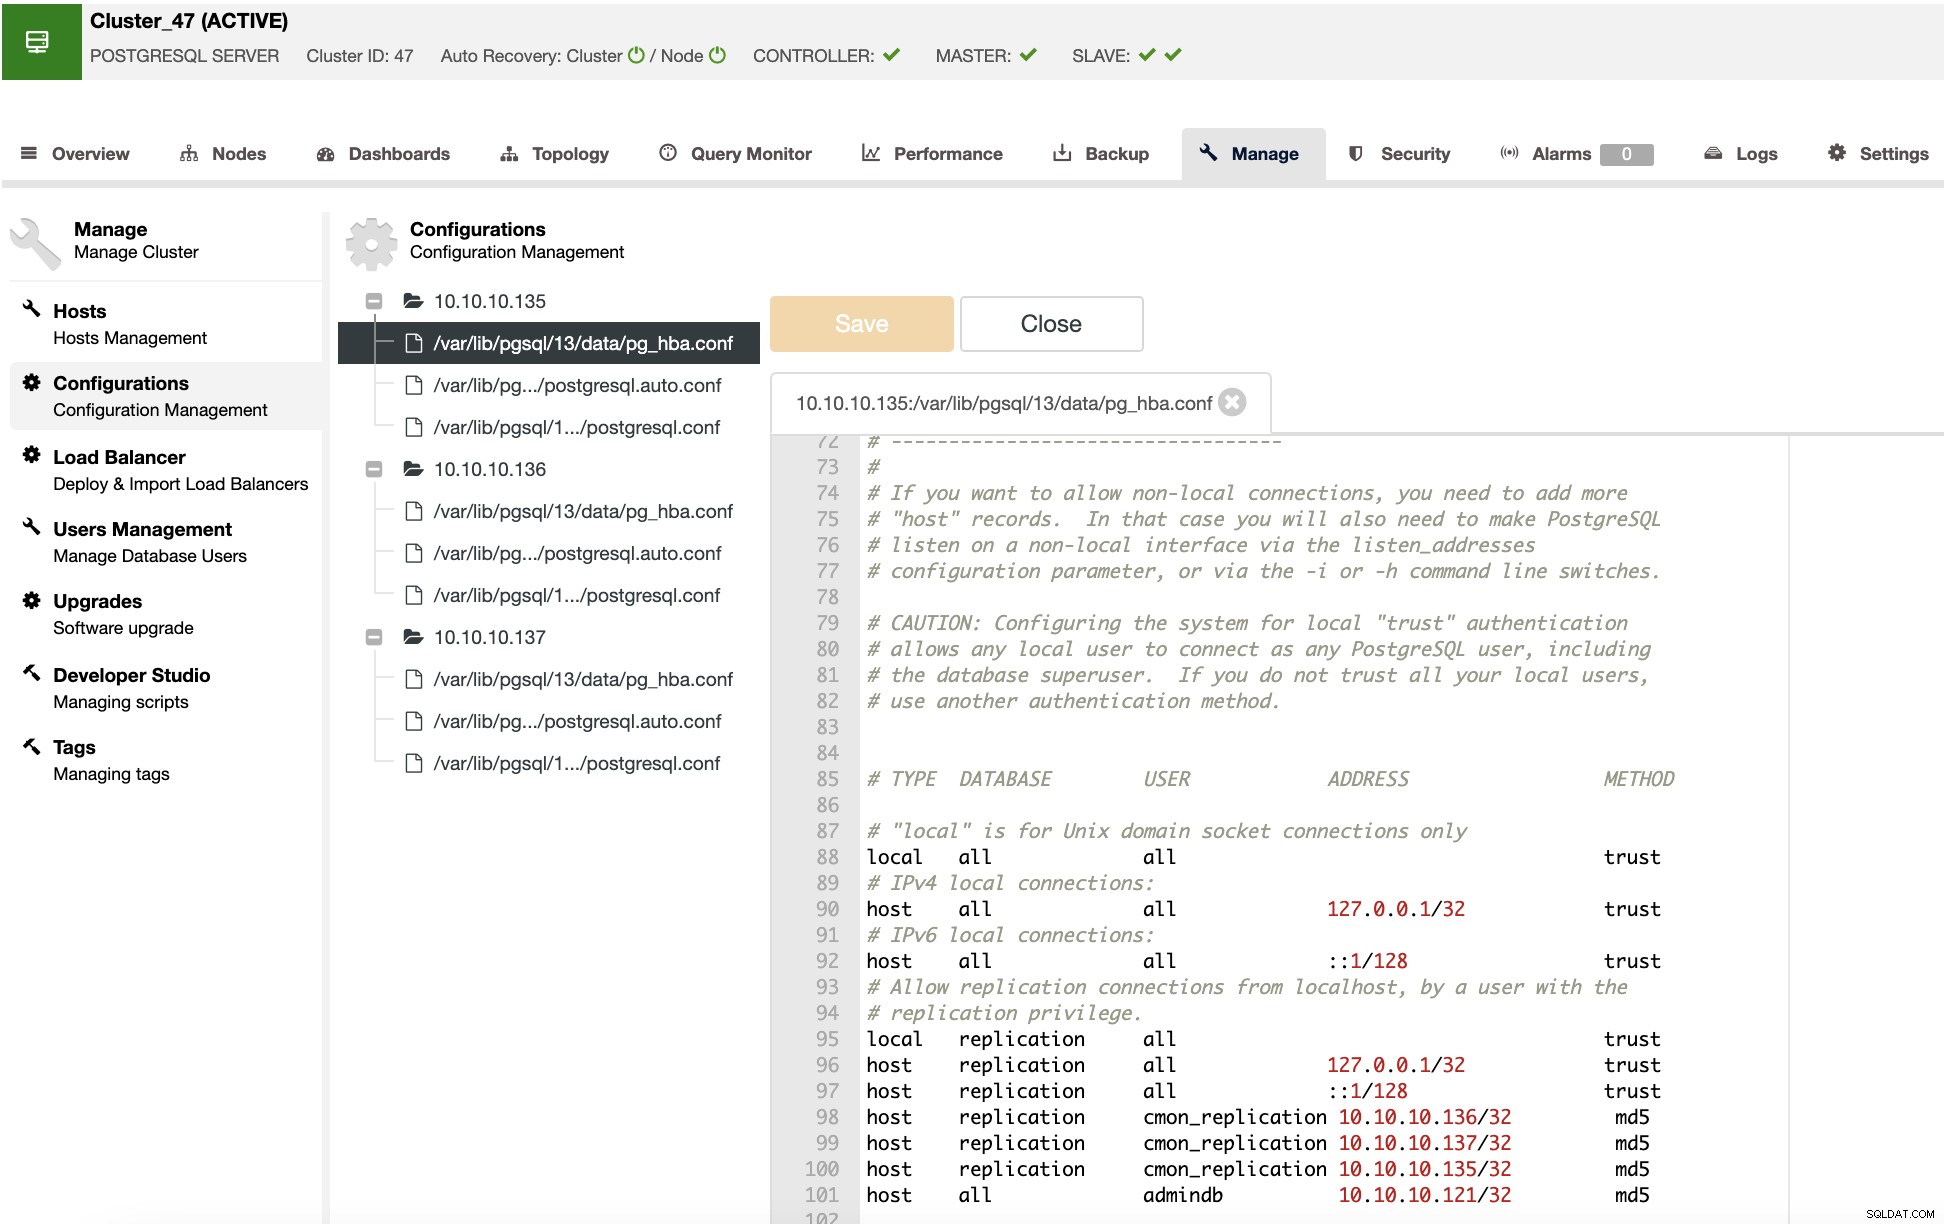Open postgresql.conf under 10.10.10.135
This screenshot has height=1224, width=1944.
(563, 427)
